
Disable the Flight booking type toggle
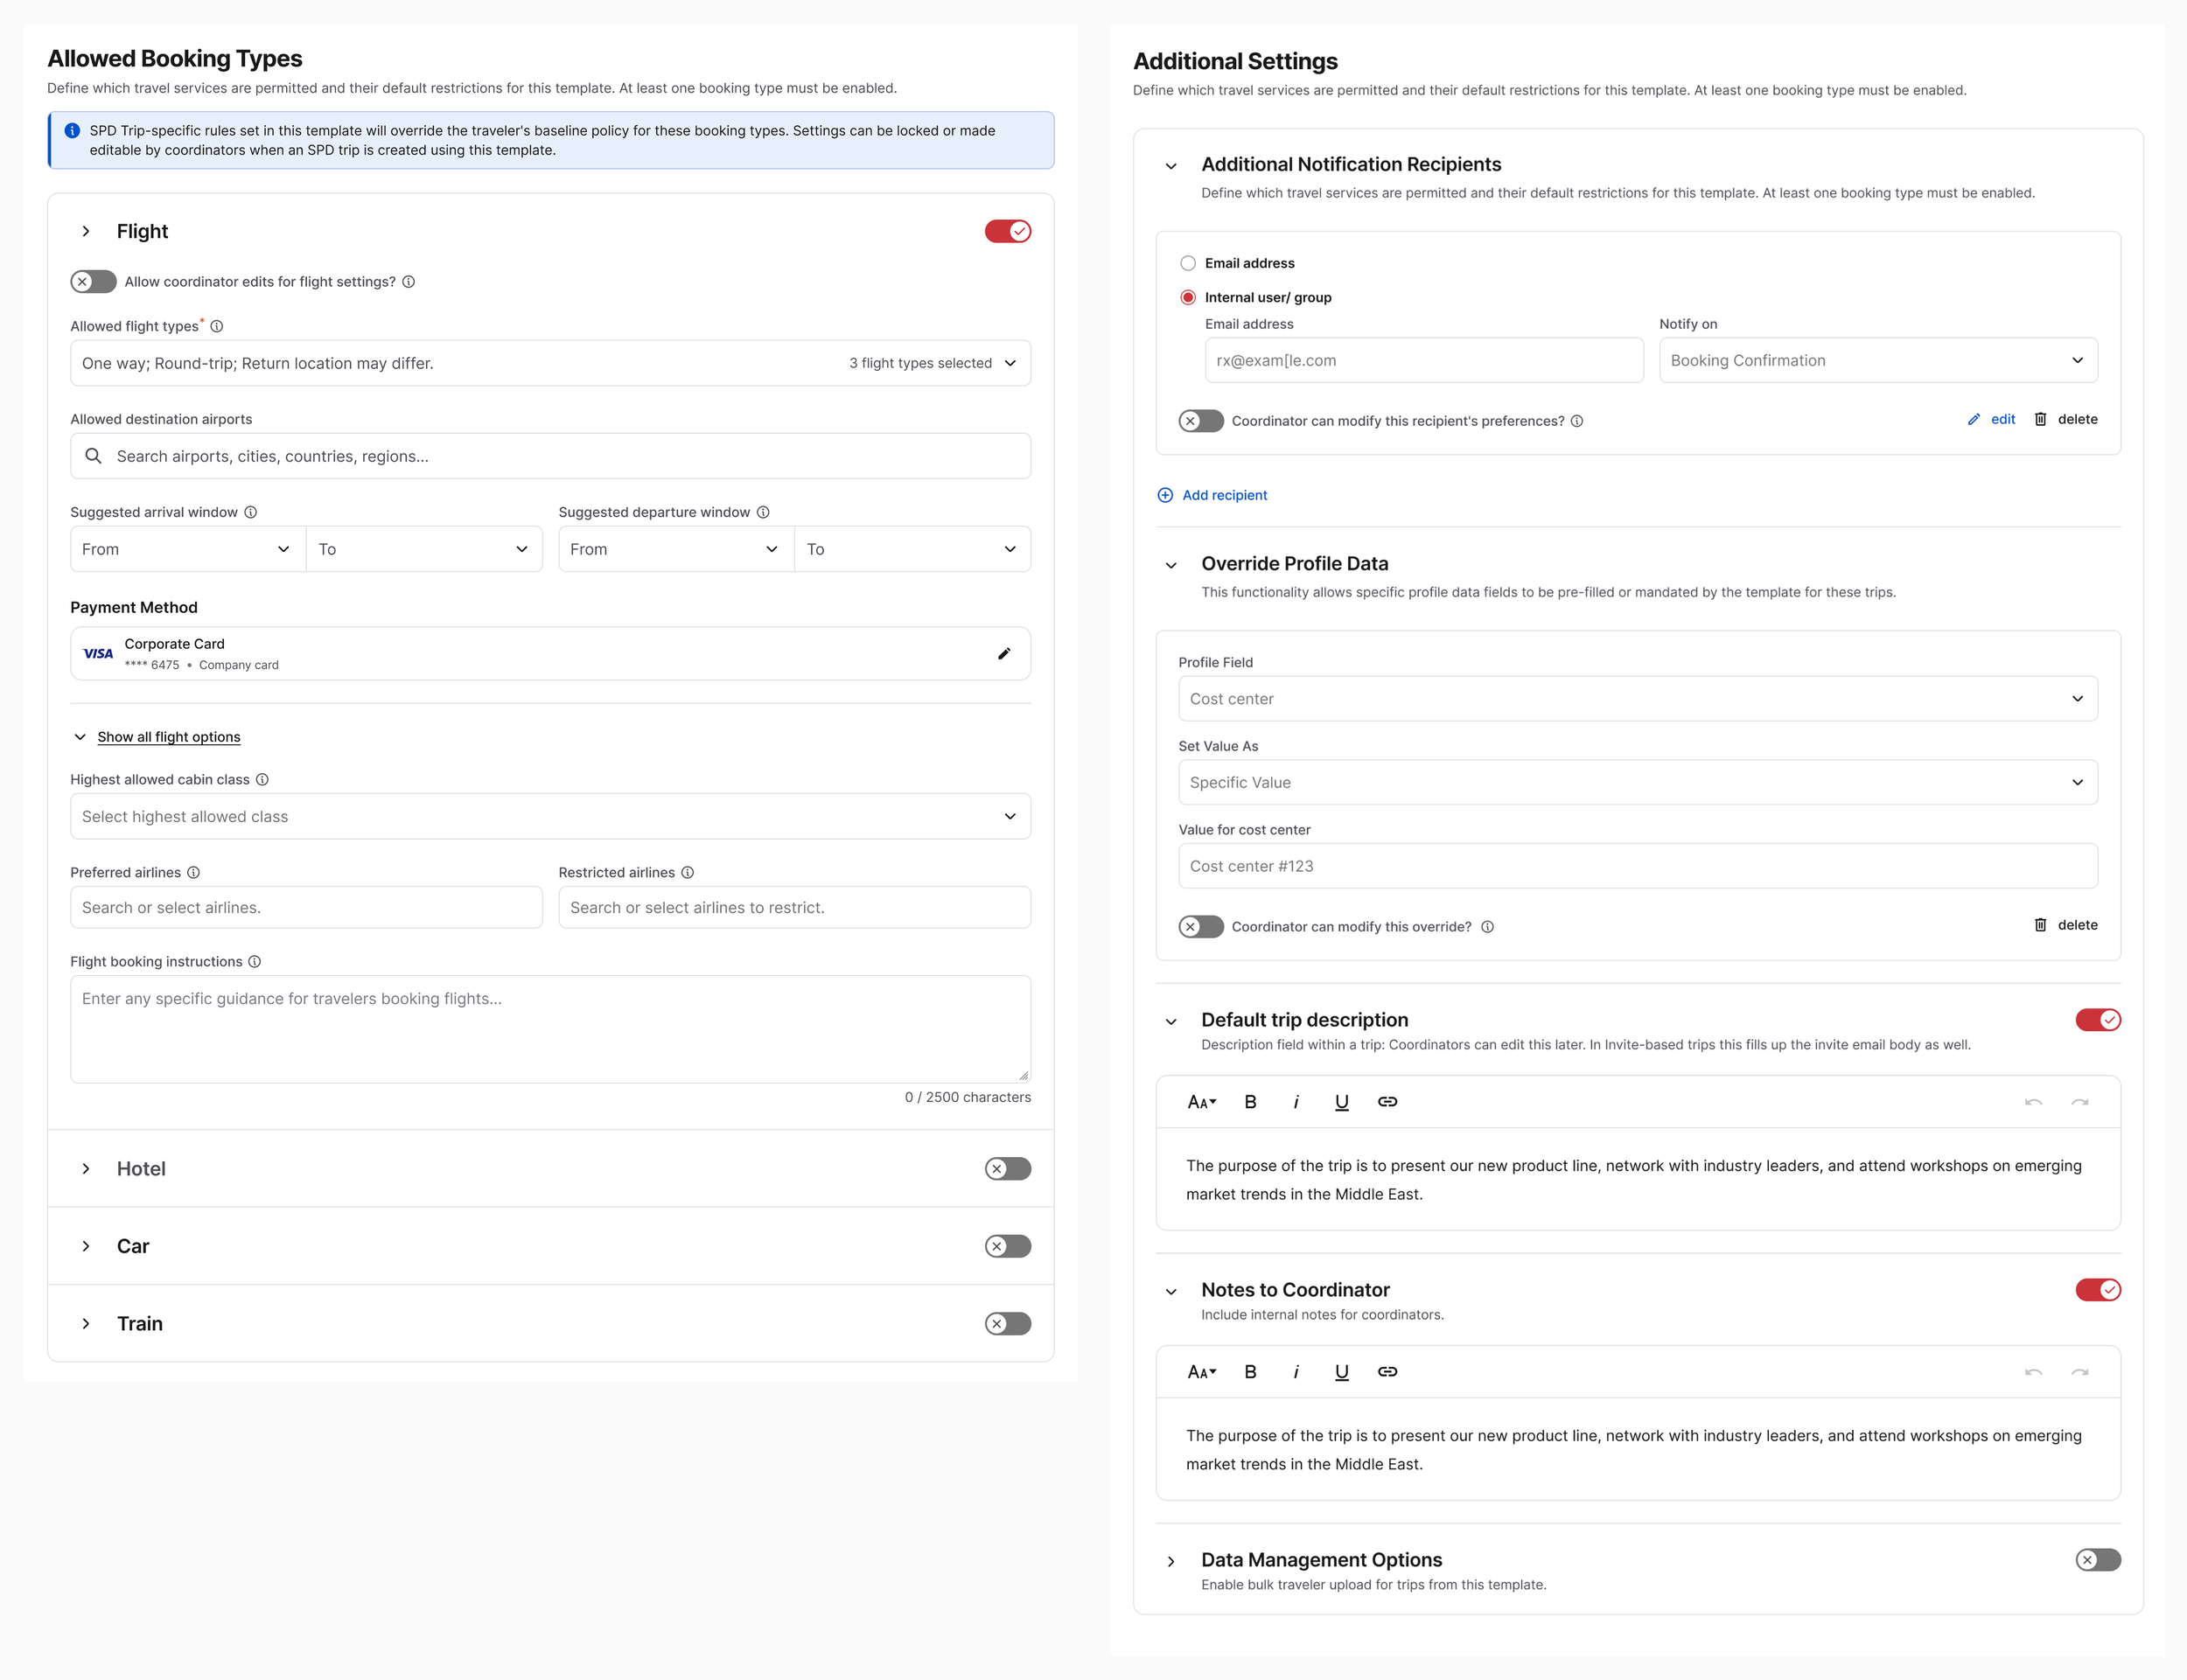tap(1007, 231)
